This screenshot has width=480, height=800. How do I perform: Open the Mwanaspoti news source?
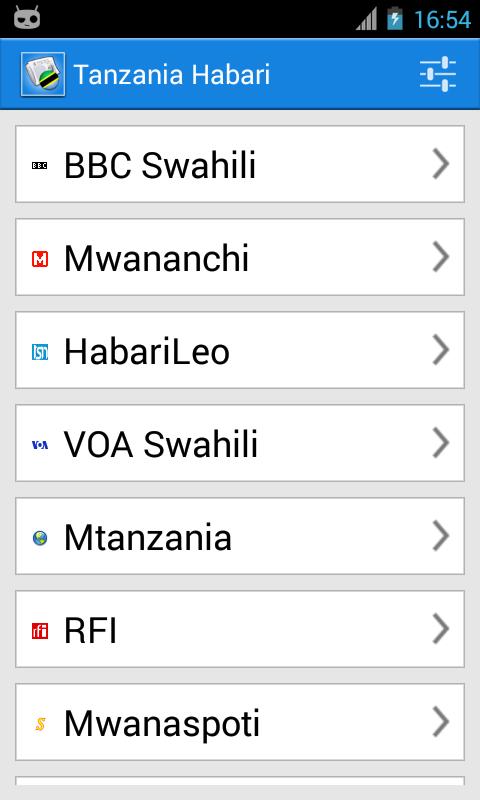click(x=240, y=722)
